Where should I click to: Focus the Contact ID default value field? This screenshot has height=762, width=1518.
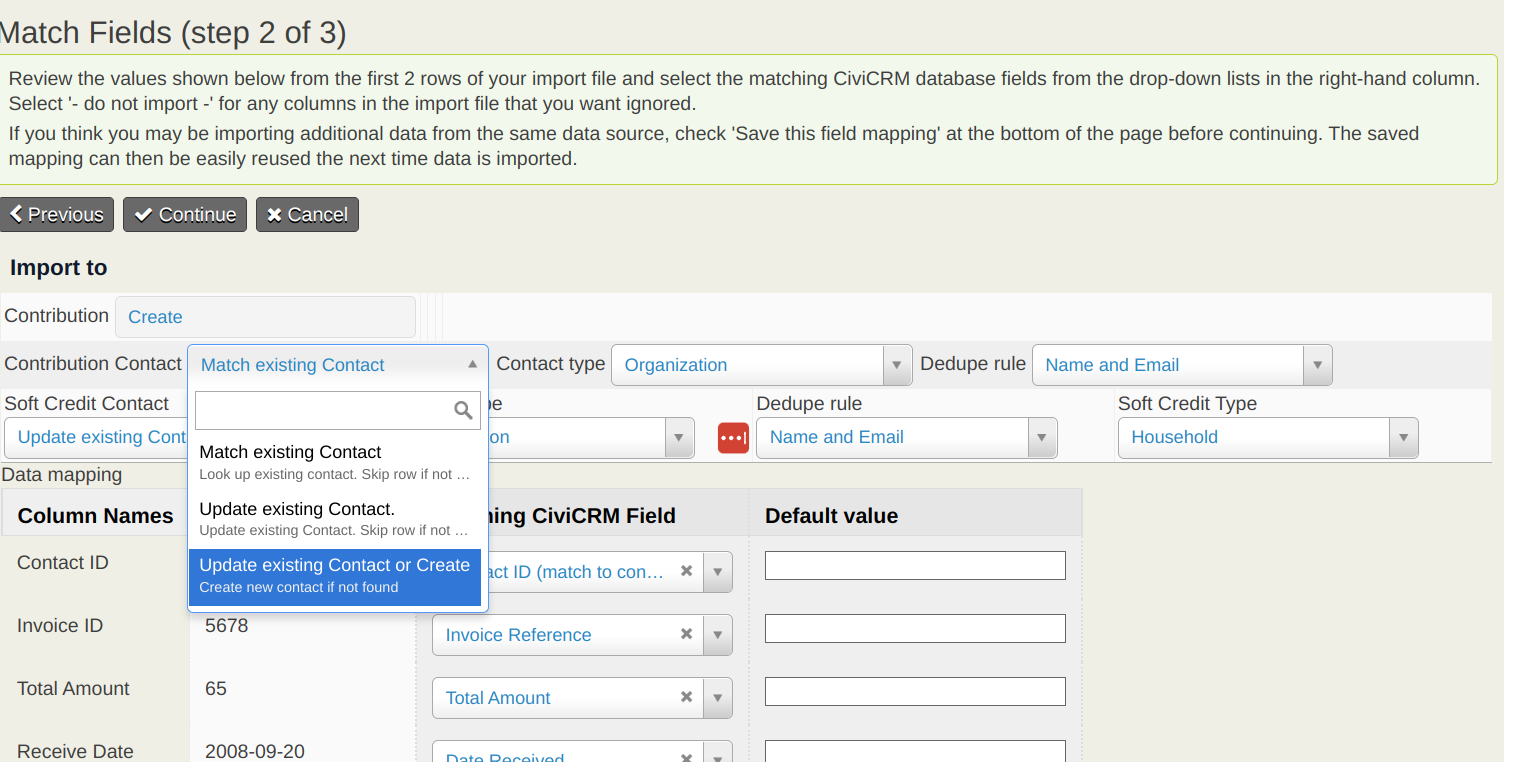pyautogui.click(x=915, y=565)
